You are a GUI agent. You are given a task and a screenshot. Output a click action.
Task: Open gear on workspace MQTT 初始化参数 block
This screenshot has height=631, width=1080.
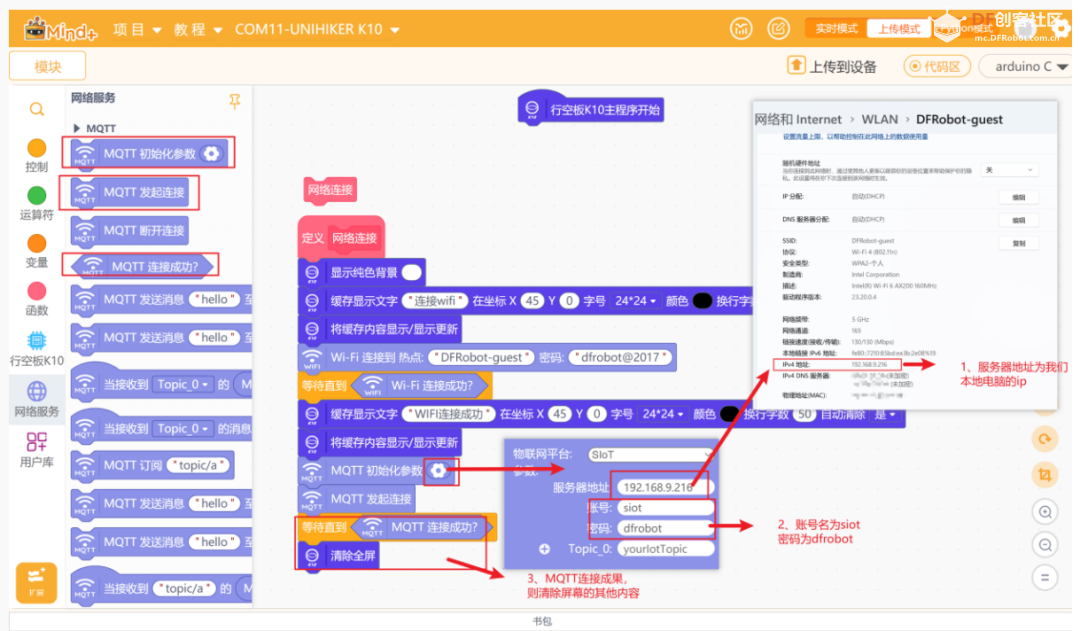(x=439, y=470)
